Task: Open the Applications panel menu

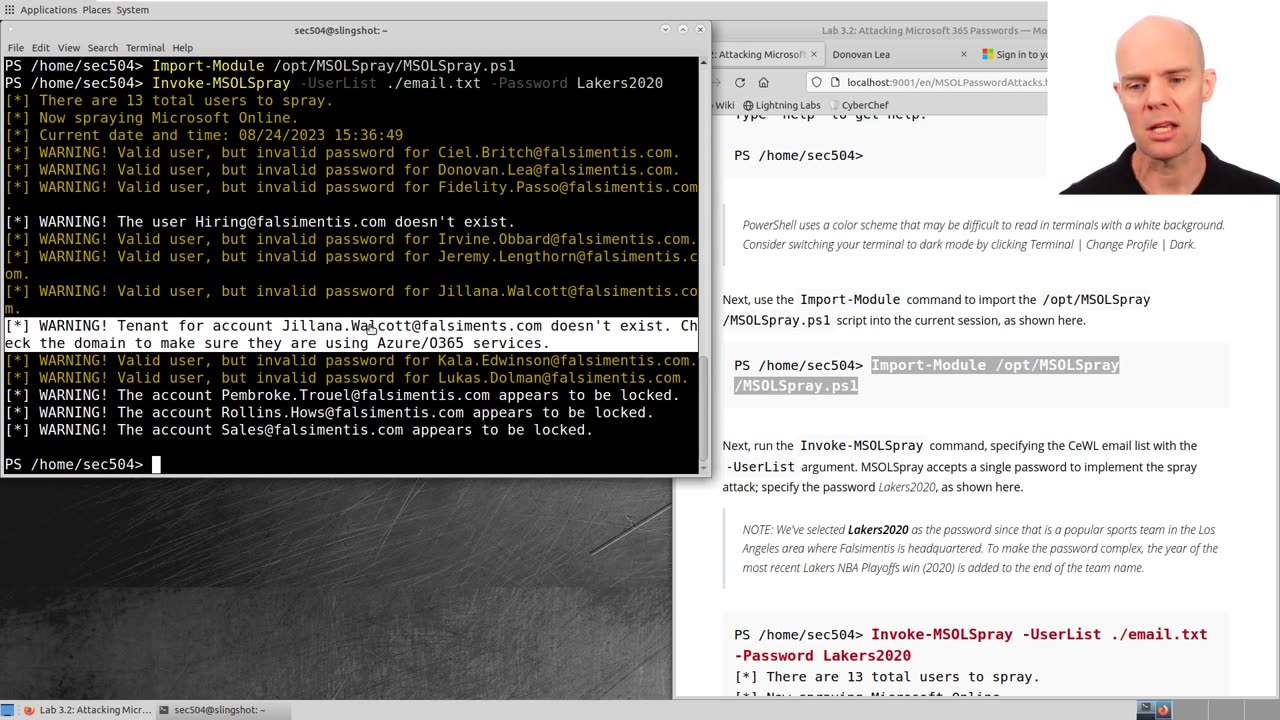Action: tap(48, 10)
